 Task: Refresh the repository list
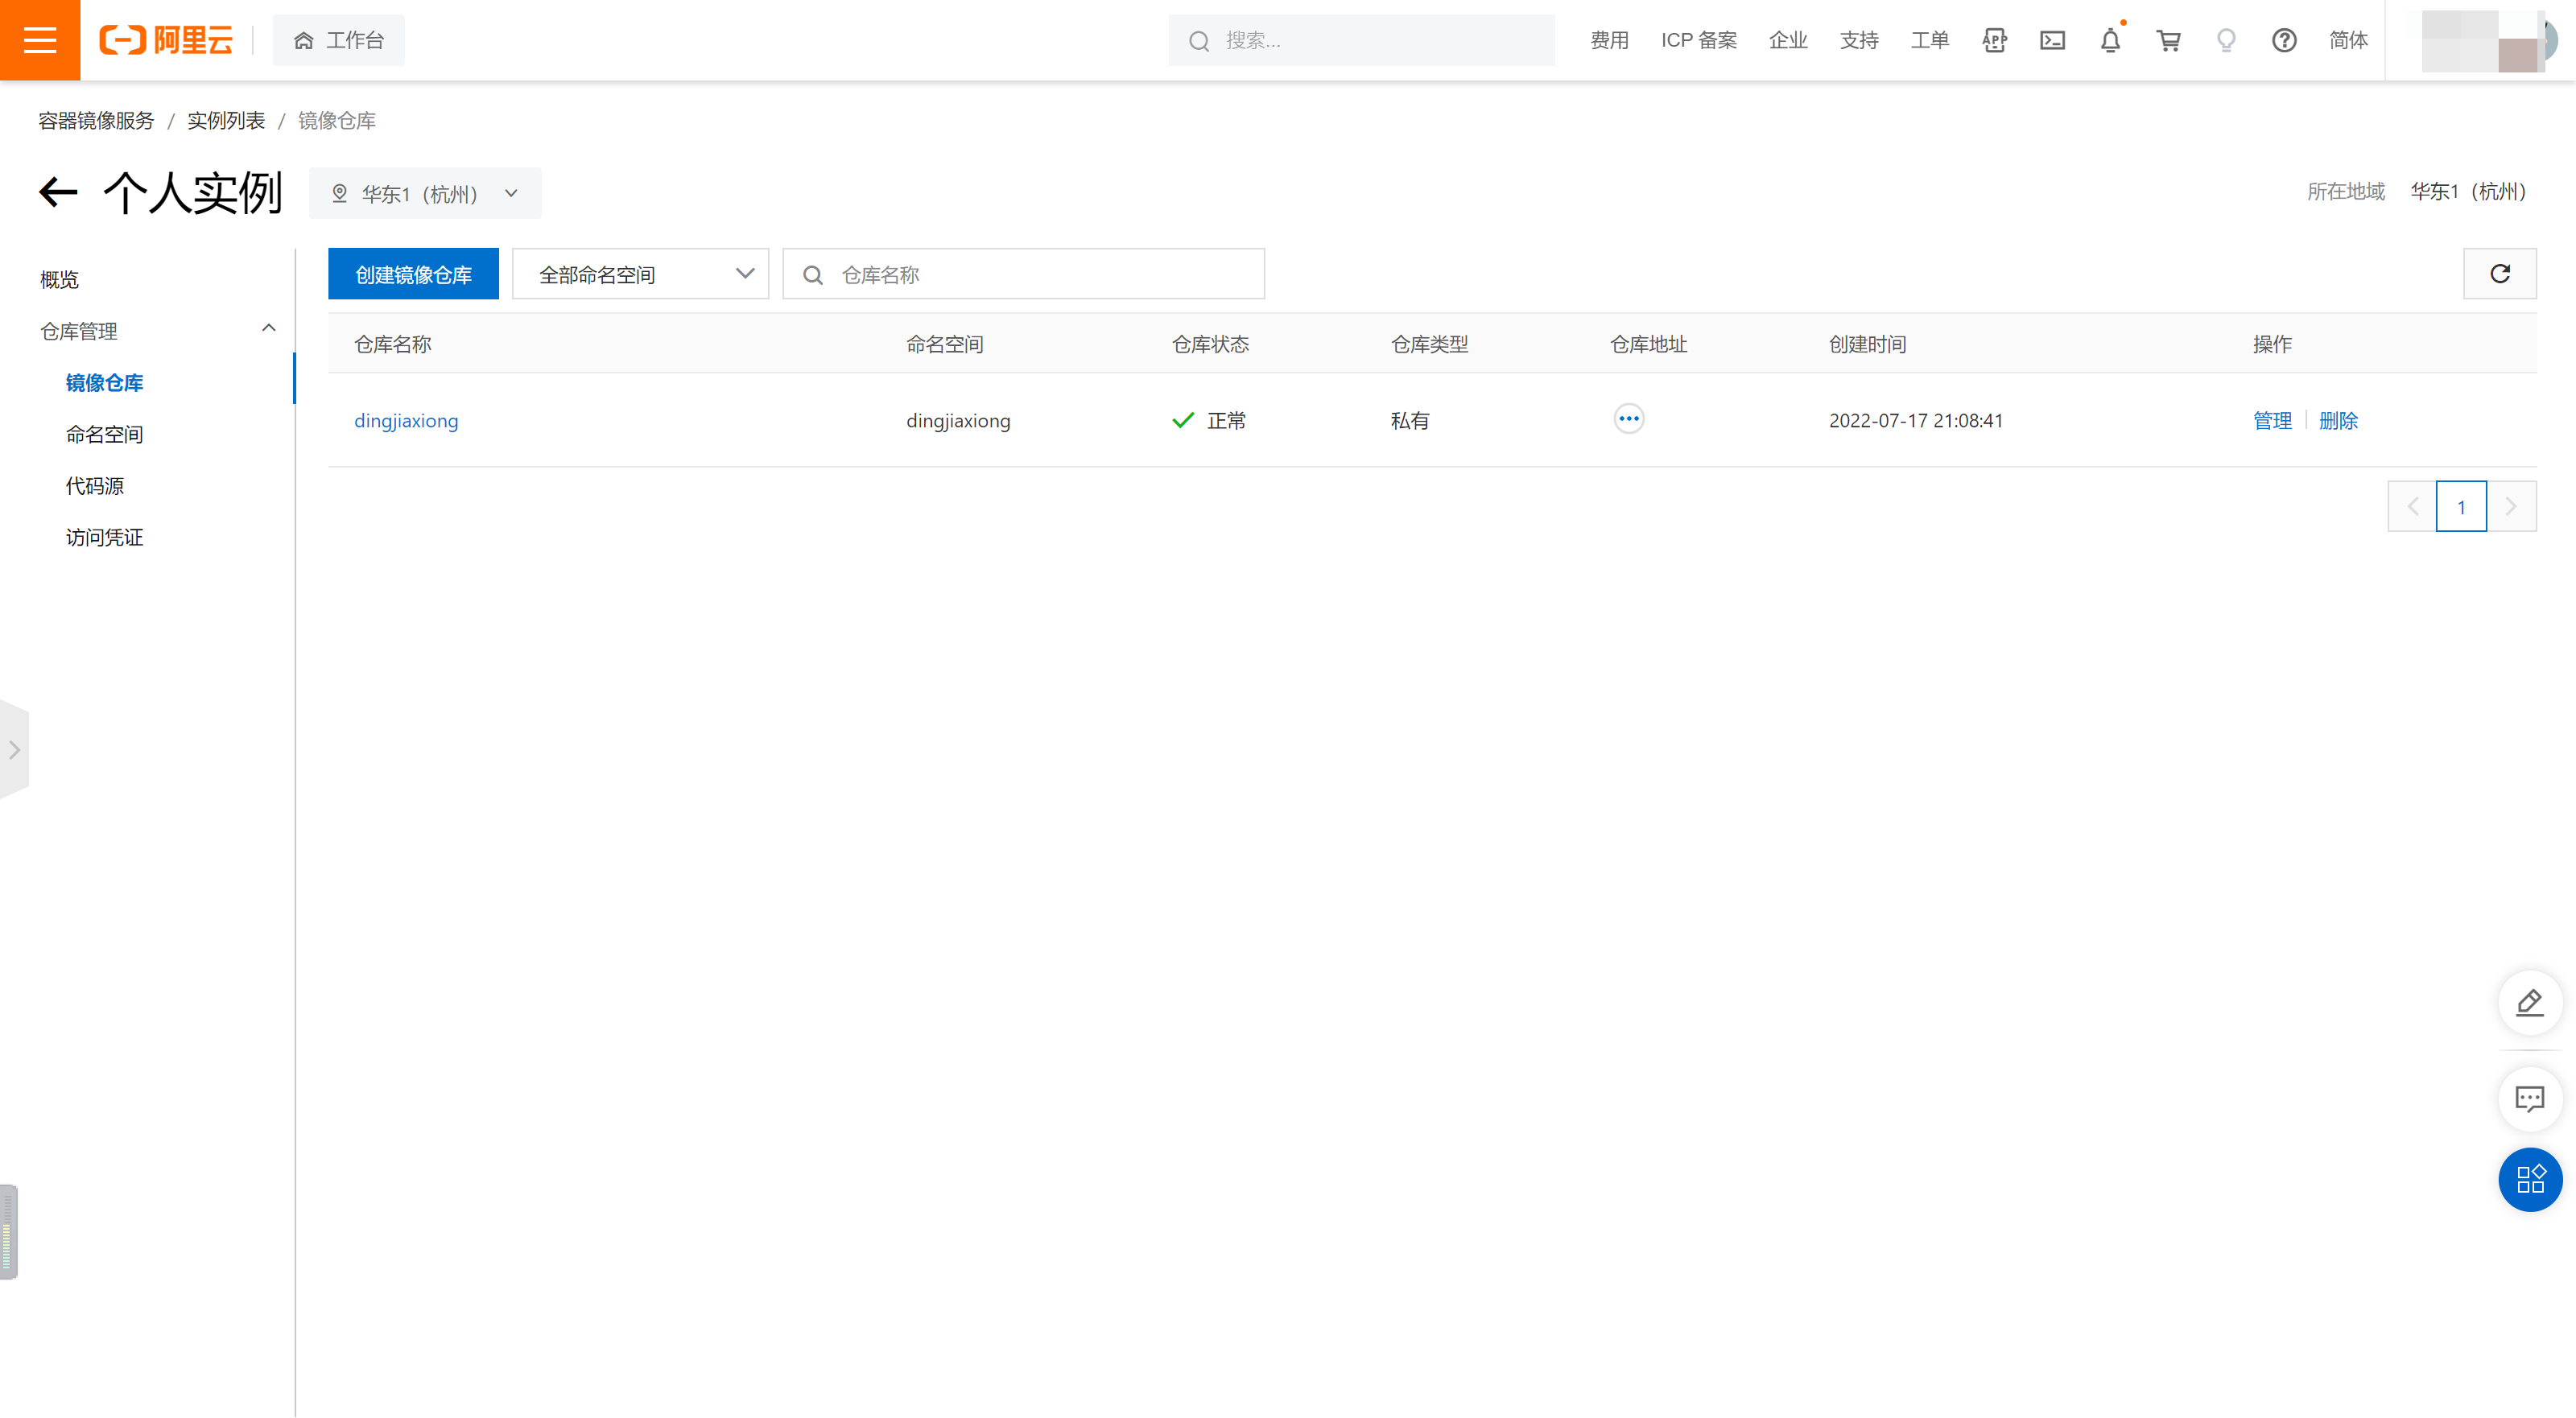[x=2499, y=274]
